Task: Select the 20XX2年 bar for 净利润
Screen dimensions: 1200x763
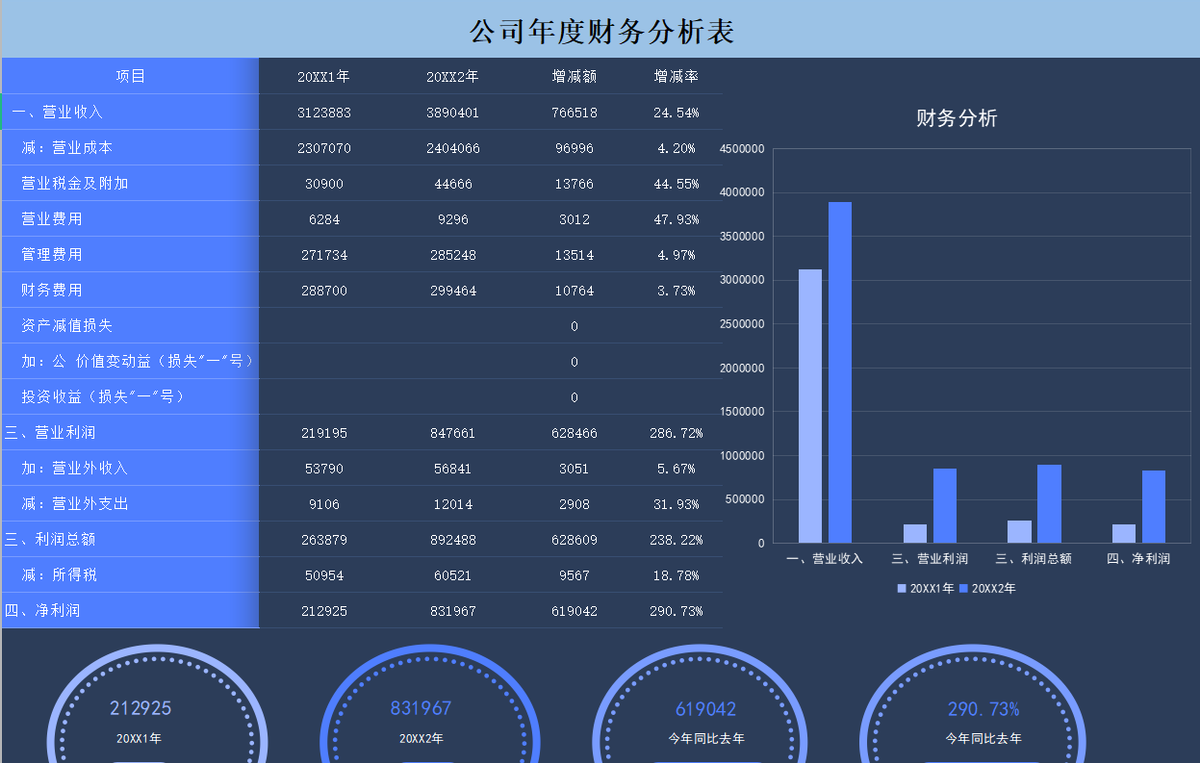Action: point(1154,507)
